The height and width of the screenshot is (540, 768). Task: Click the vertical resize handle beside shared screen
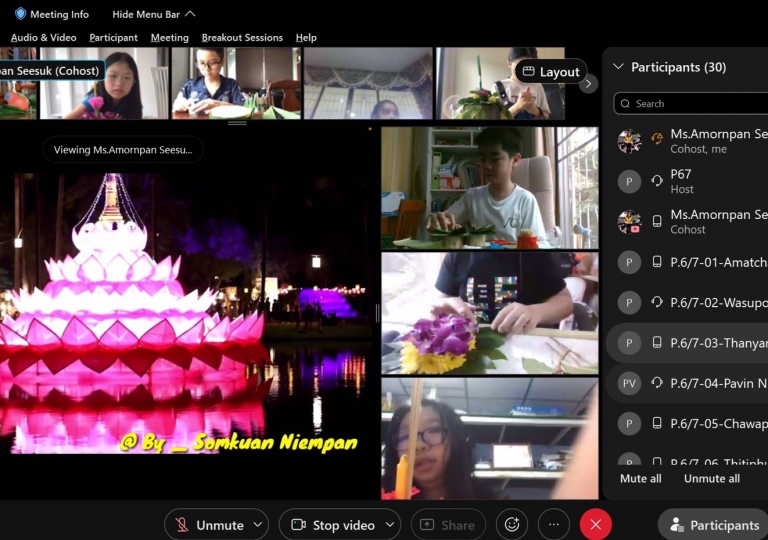tap(377, 313)
